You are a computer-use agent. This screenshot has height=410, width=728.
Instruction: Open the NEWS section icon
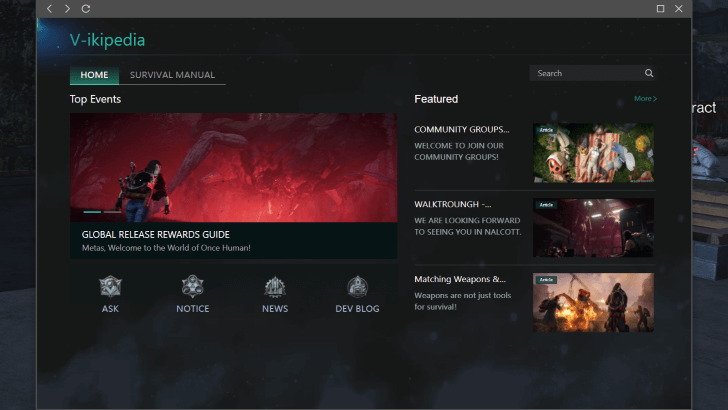tap(275, 288)
